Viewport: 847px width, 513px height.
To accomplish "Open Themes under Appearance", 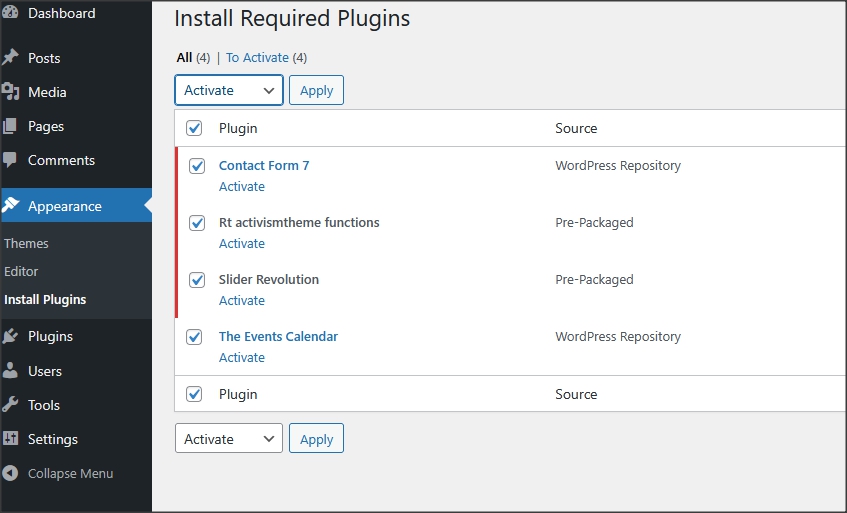I will pyautogui.click(x=26, y=243).
